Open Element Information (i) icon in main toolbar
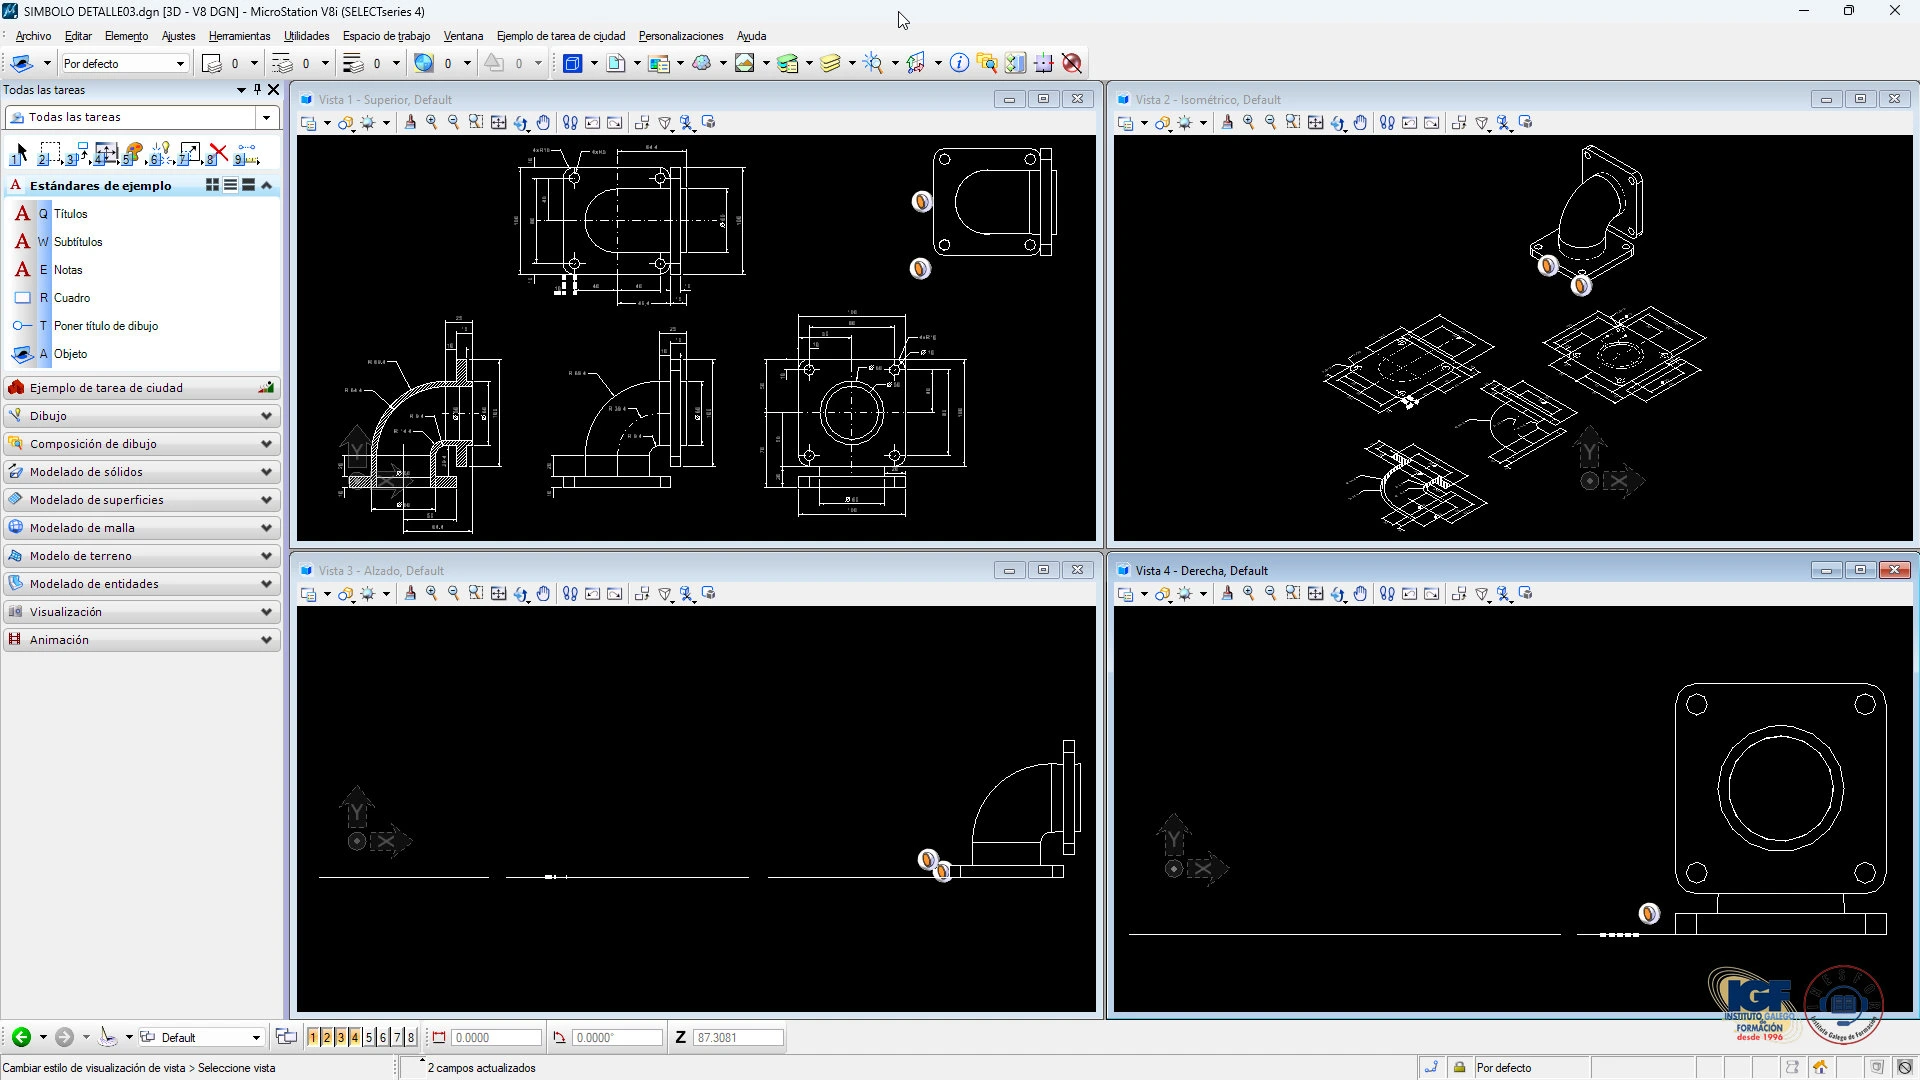 tap(959, 63)
